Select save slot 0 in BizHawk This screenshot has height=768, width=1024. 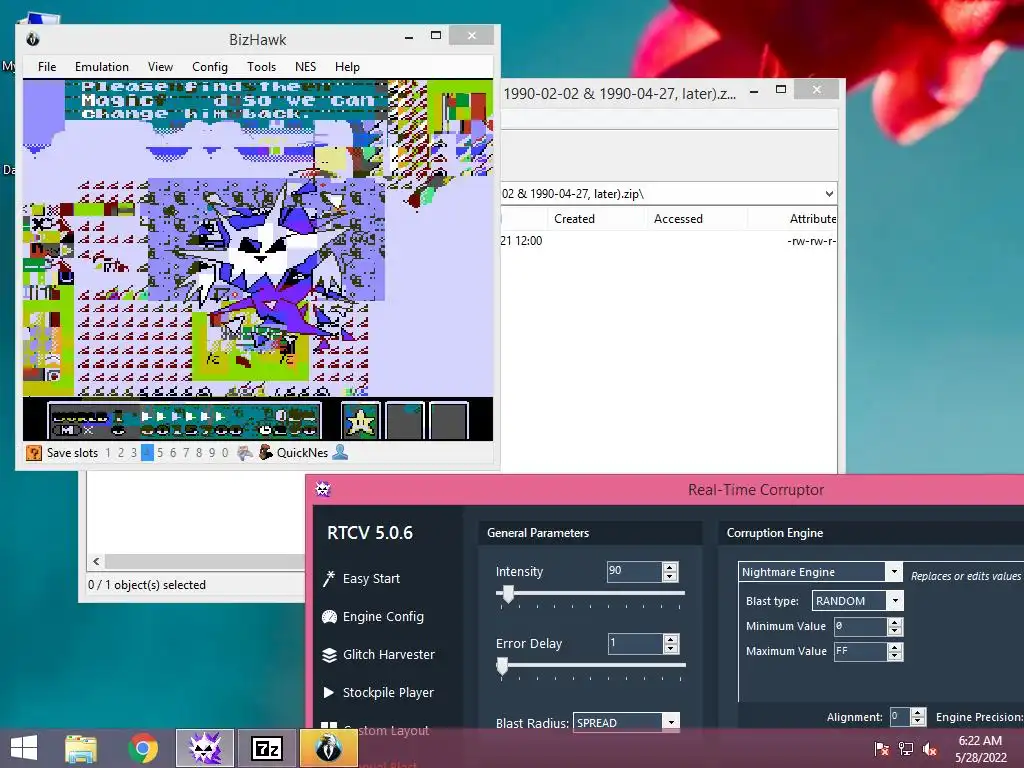[x=225, y=453]
